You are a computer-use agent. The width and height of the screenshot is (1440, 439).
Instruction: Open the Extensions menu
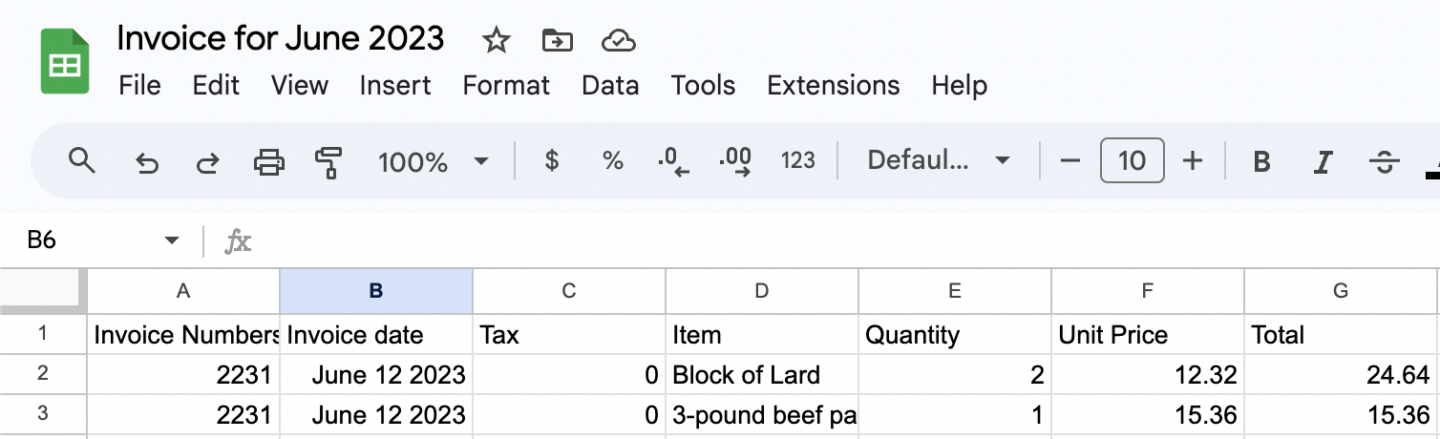click(x=833, y=86)
